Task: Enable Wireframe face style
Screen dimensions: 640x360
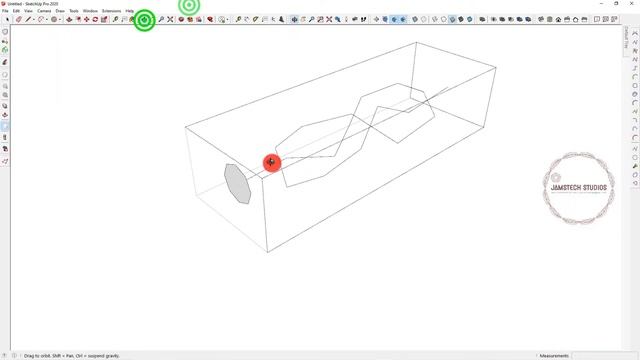Action: click(435, 19)
